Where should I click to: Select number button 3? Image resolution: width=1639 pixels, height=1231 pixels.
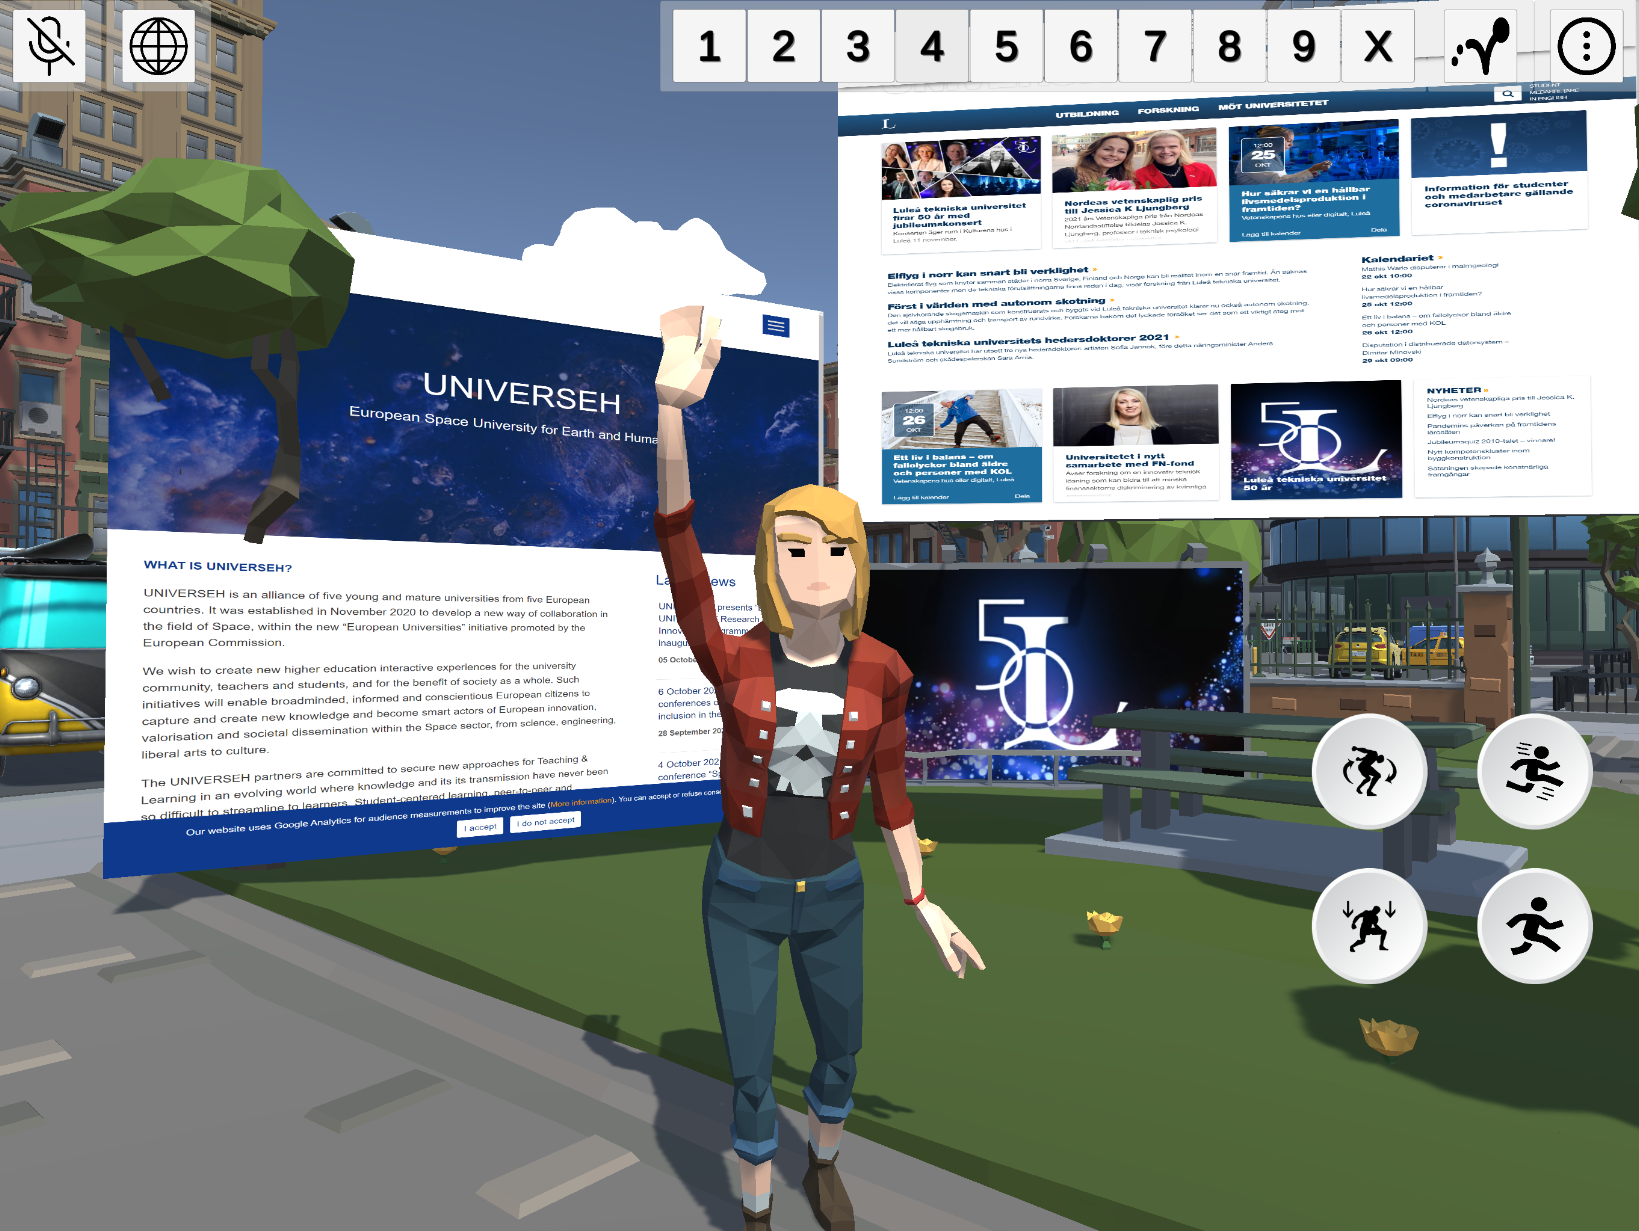coord(858,46)
